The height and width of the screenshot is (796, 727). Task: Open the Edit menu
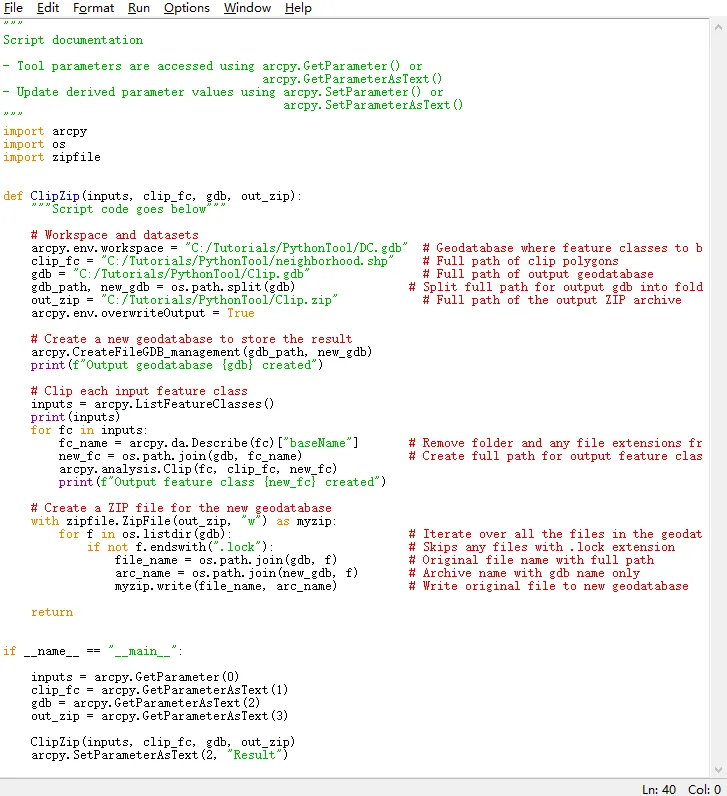[x=48, y=8]
